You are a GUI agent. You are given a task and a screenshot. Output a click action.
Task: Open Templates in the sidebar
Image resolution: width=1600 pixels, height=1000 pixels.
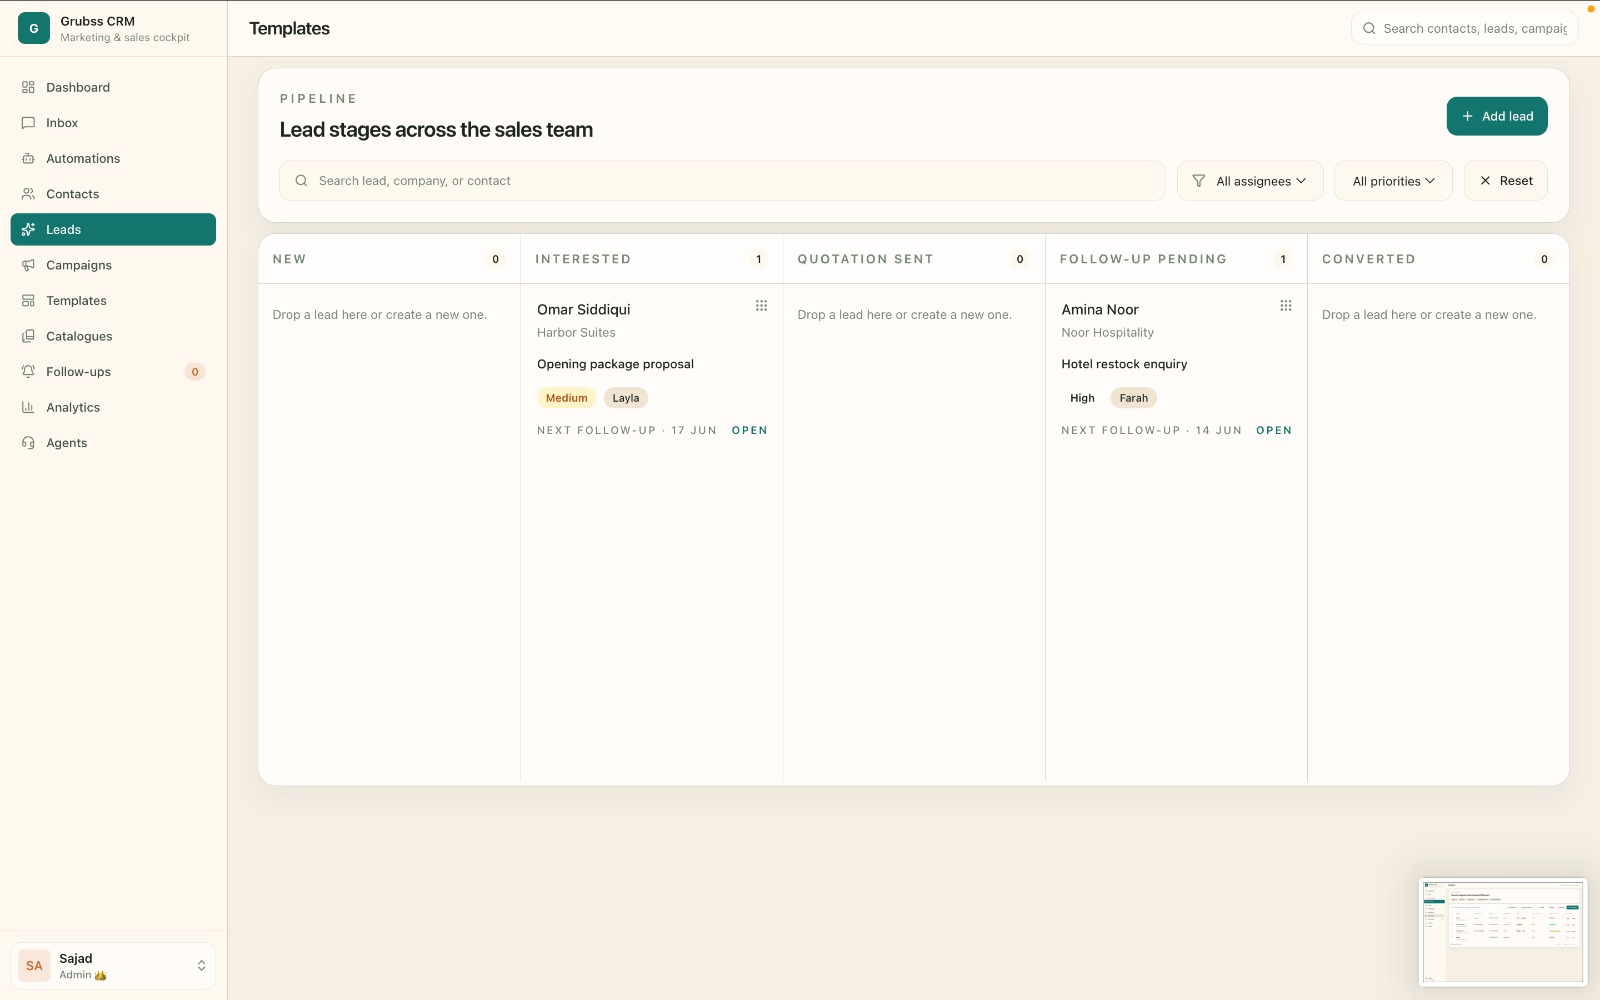(113, 300)
